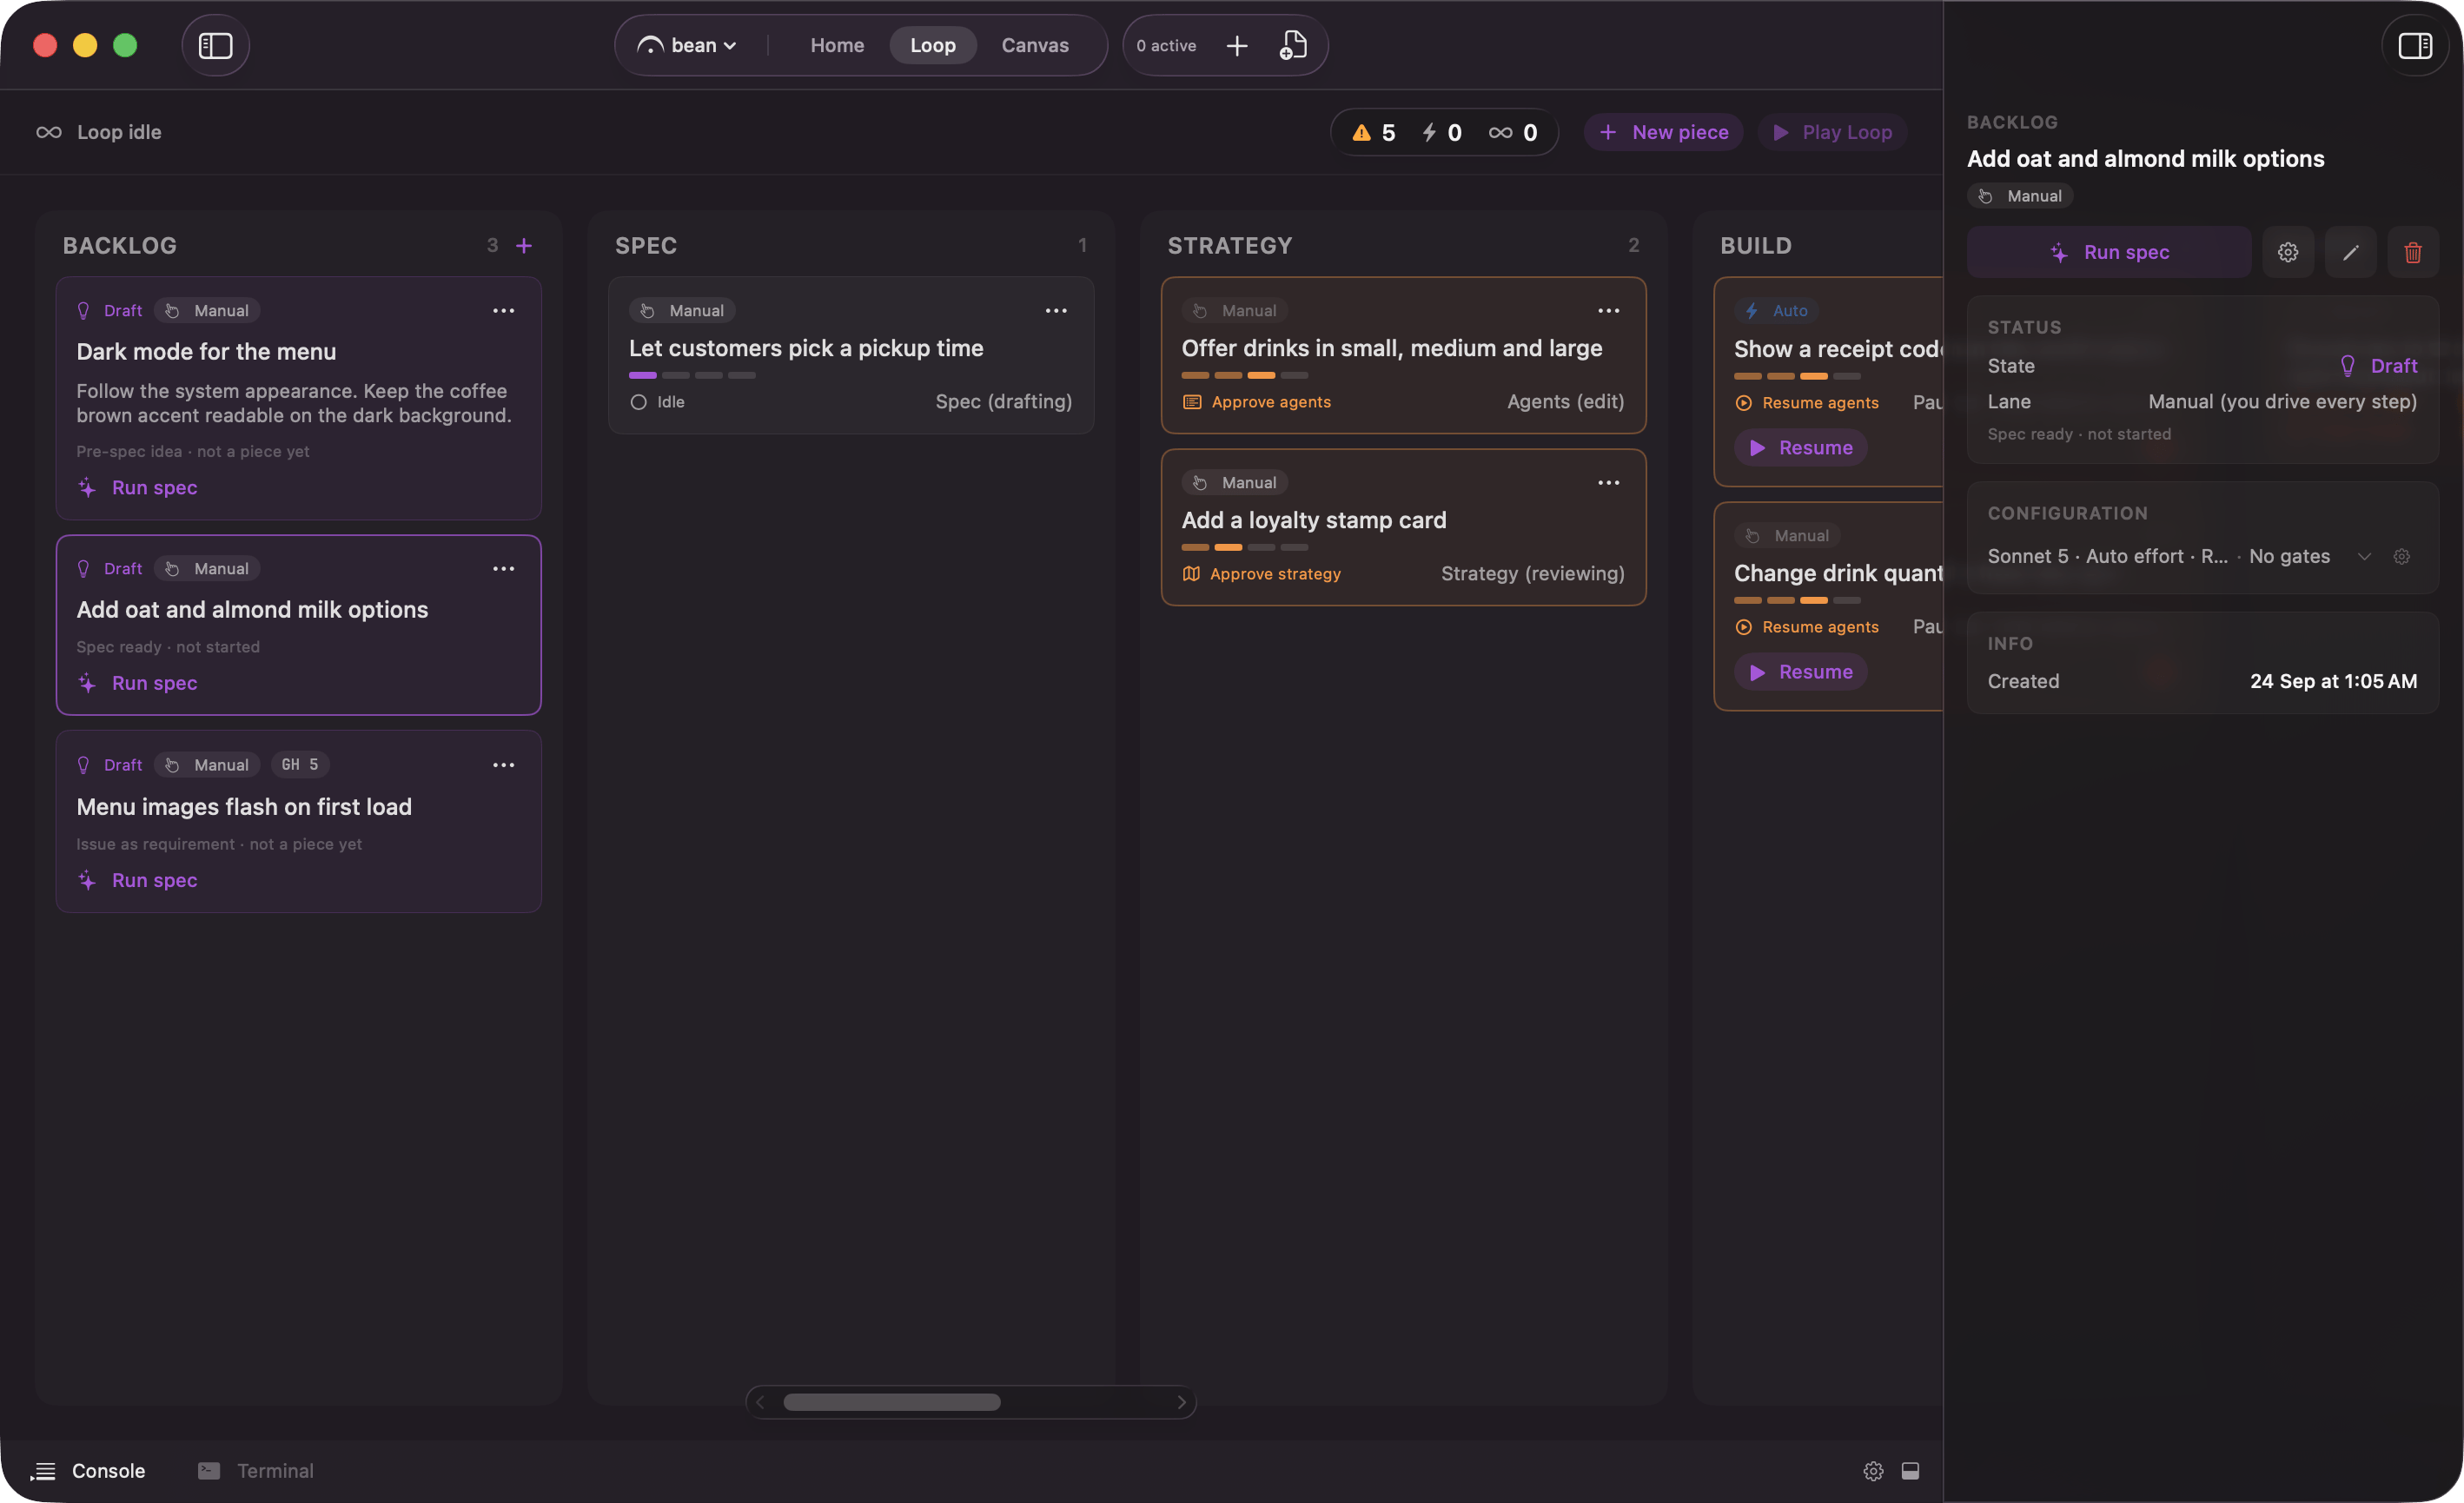This screenshot has height=1503, width=2464.
Task: Click Run spec in the detail panel
Action: 2109,252
